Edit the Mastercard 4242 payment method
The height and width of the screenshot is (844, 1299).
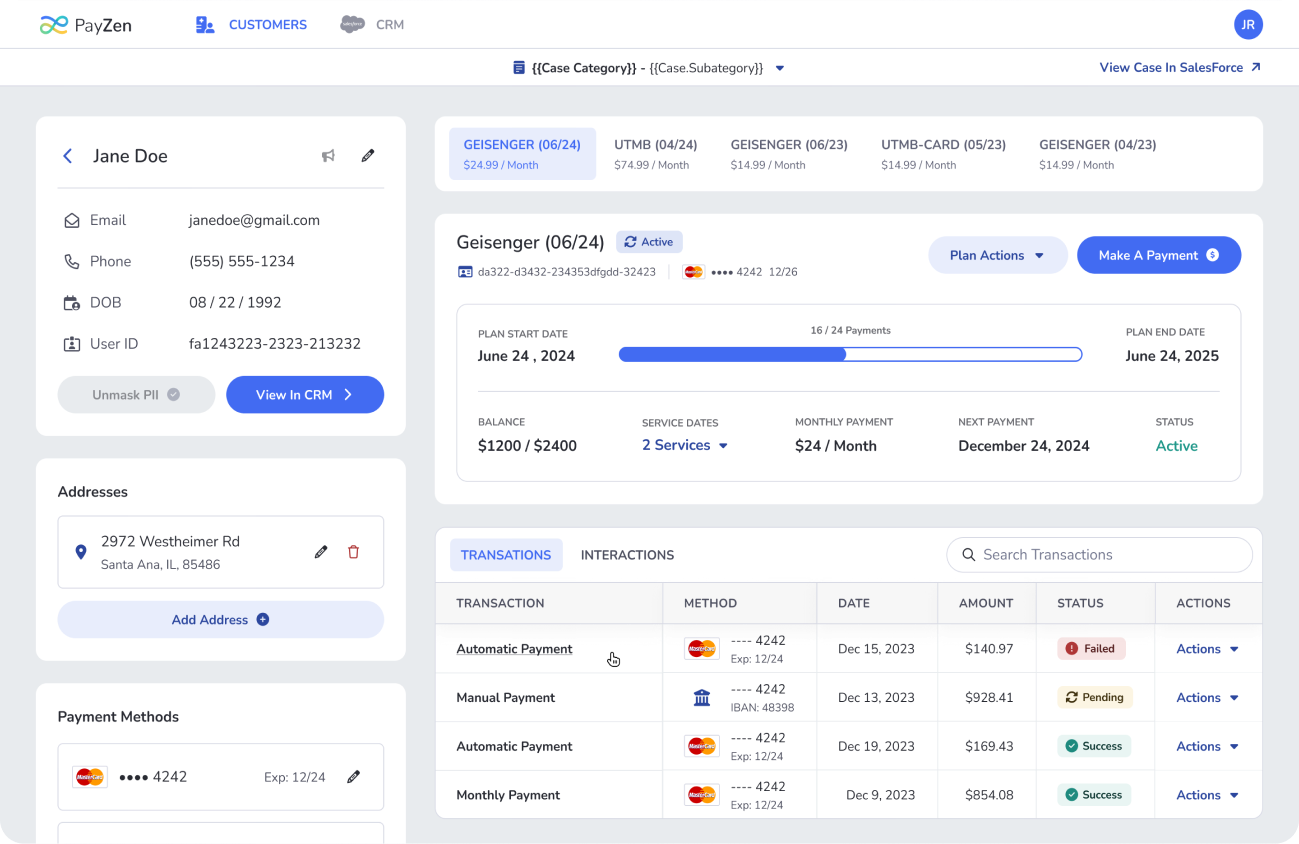coord(353,777)
